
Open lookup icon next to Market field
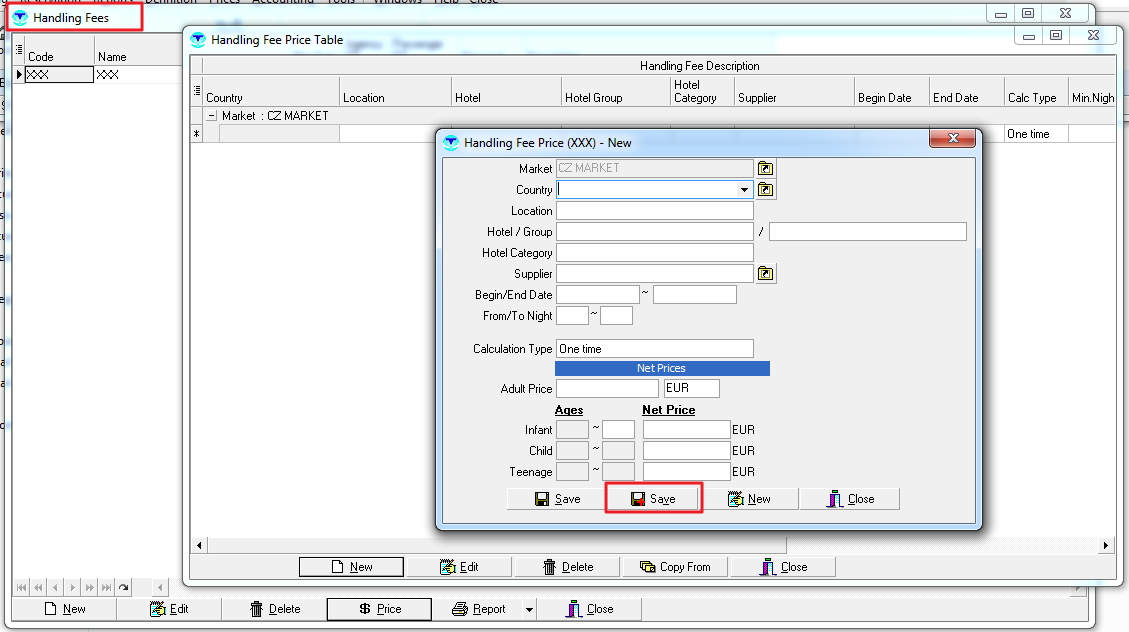[x=766, y=168]
